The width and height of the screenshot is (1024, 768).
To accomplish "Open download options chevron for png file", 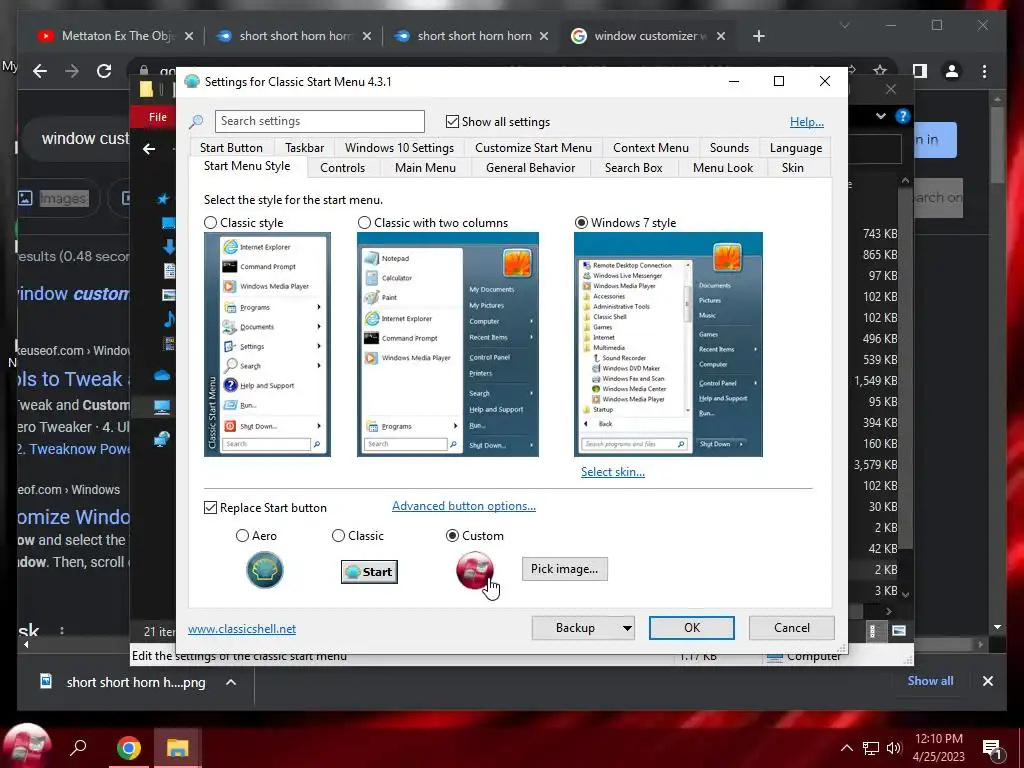I will coord(231,682).
